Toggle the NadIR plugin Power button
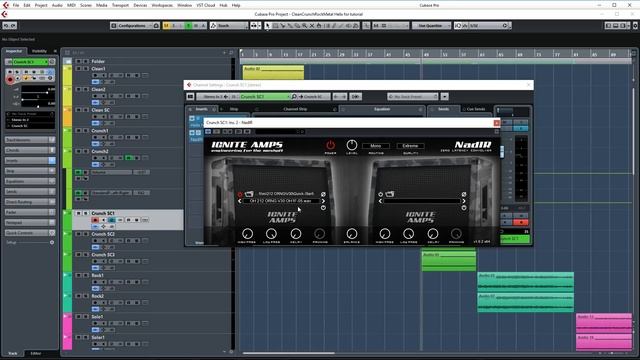This screenshot has height=360, width=640. pos(330,145)
